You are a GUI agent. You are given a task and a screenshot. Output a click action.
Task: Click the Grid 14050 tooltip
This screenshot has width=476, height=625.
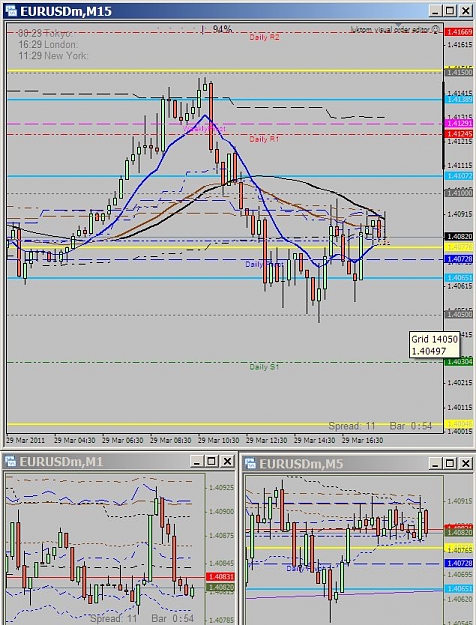434,345
